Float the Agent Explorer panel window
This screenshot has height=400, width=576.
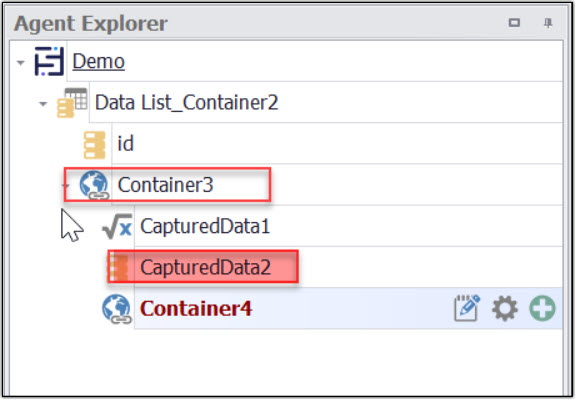[514, 23]
